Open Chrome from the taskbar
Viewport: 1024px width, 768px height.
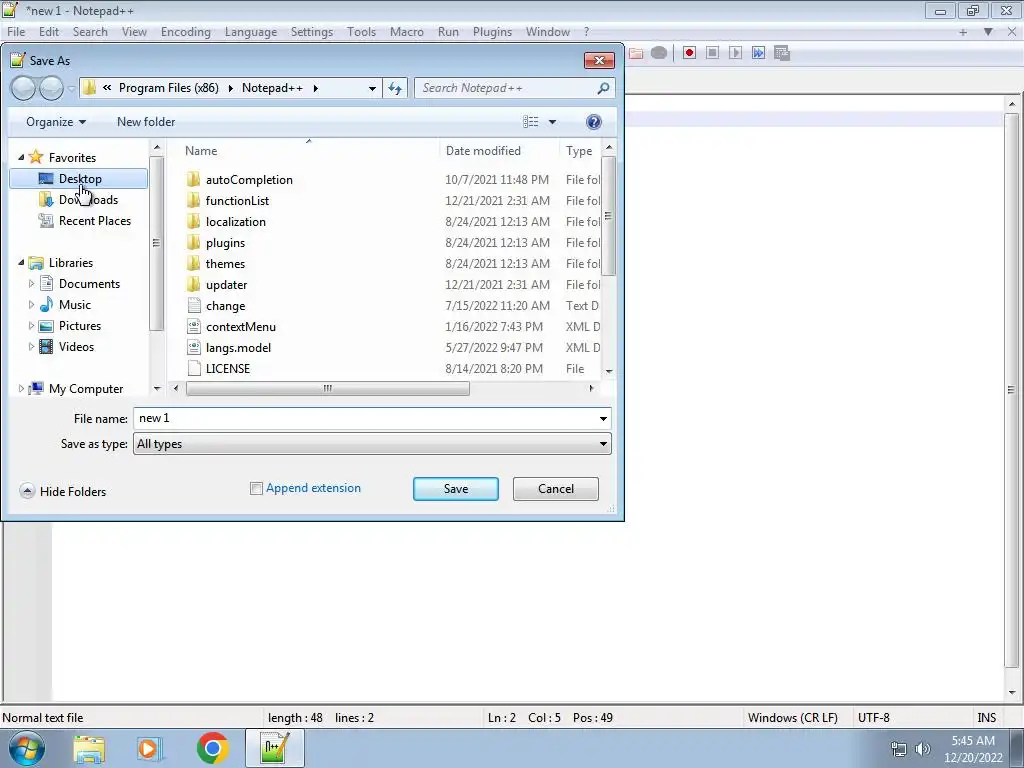212,749
